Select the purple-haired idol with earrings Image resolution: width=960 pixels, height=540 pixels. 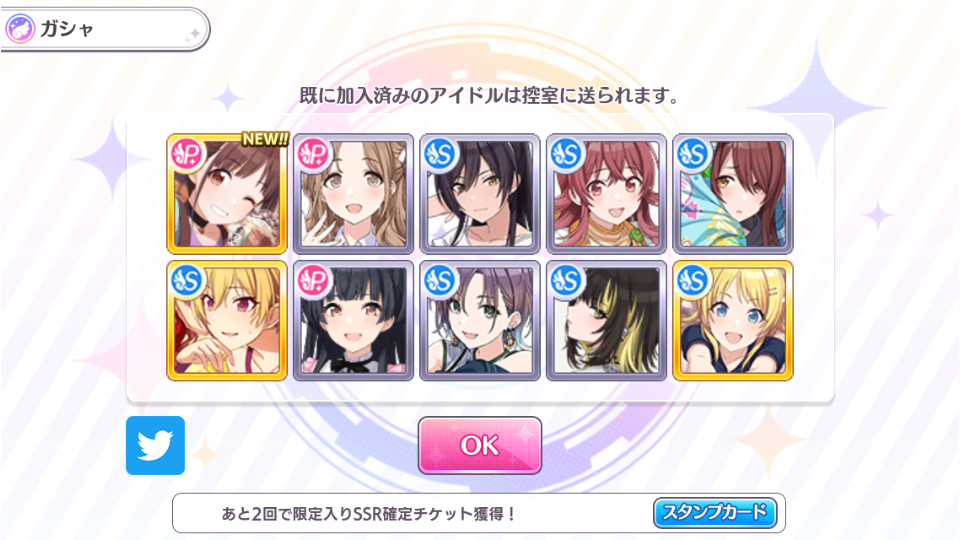pyautogui.click(x=480, y=321)
